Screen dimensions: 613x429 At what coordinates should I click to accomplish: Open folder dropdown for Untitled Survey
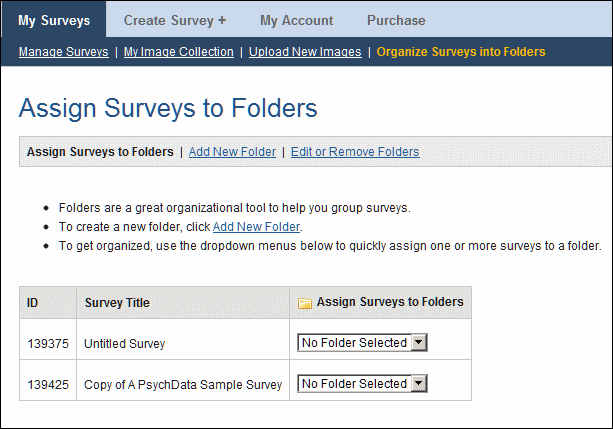click(x=362, y=343)
